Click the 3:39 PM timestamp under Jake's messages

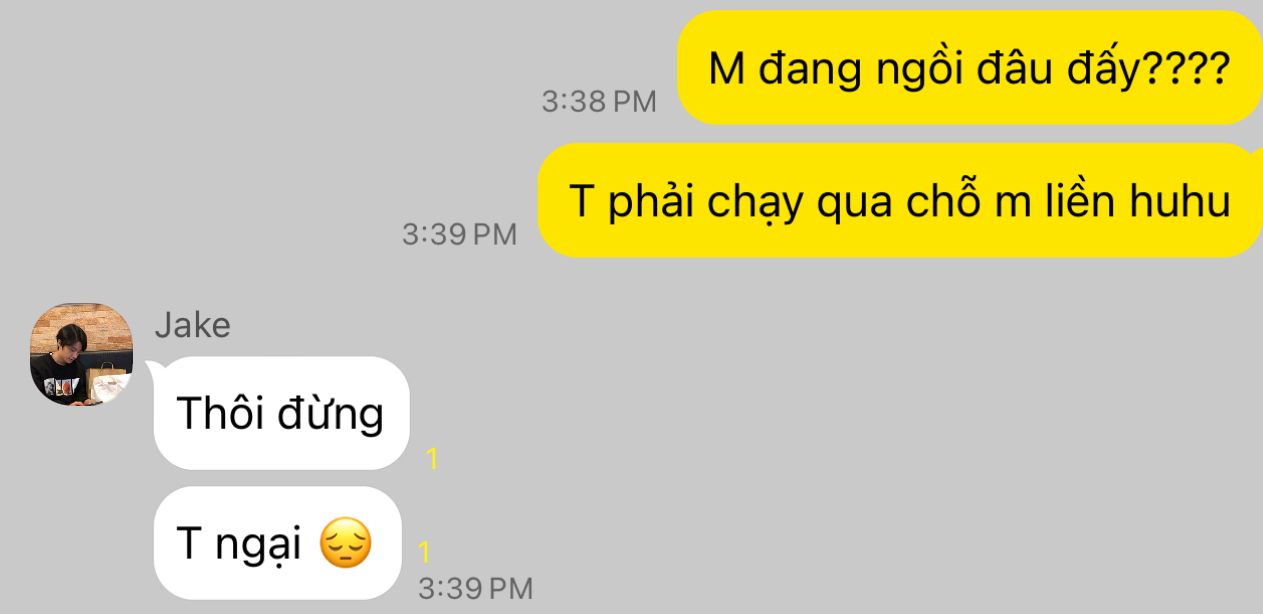tap(475, 587)
